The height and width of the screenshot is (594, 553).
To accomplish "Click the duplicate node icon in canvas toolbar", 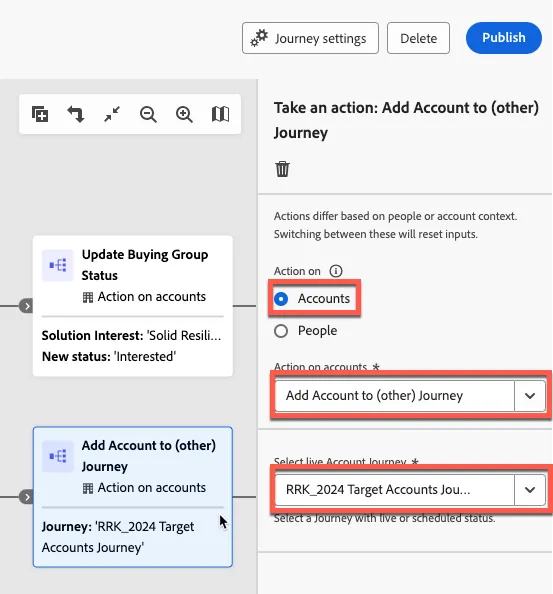I will (x=40, y=114).
